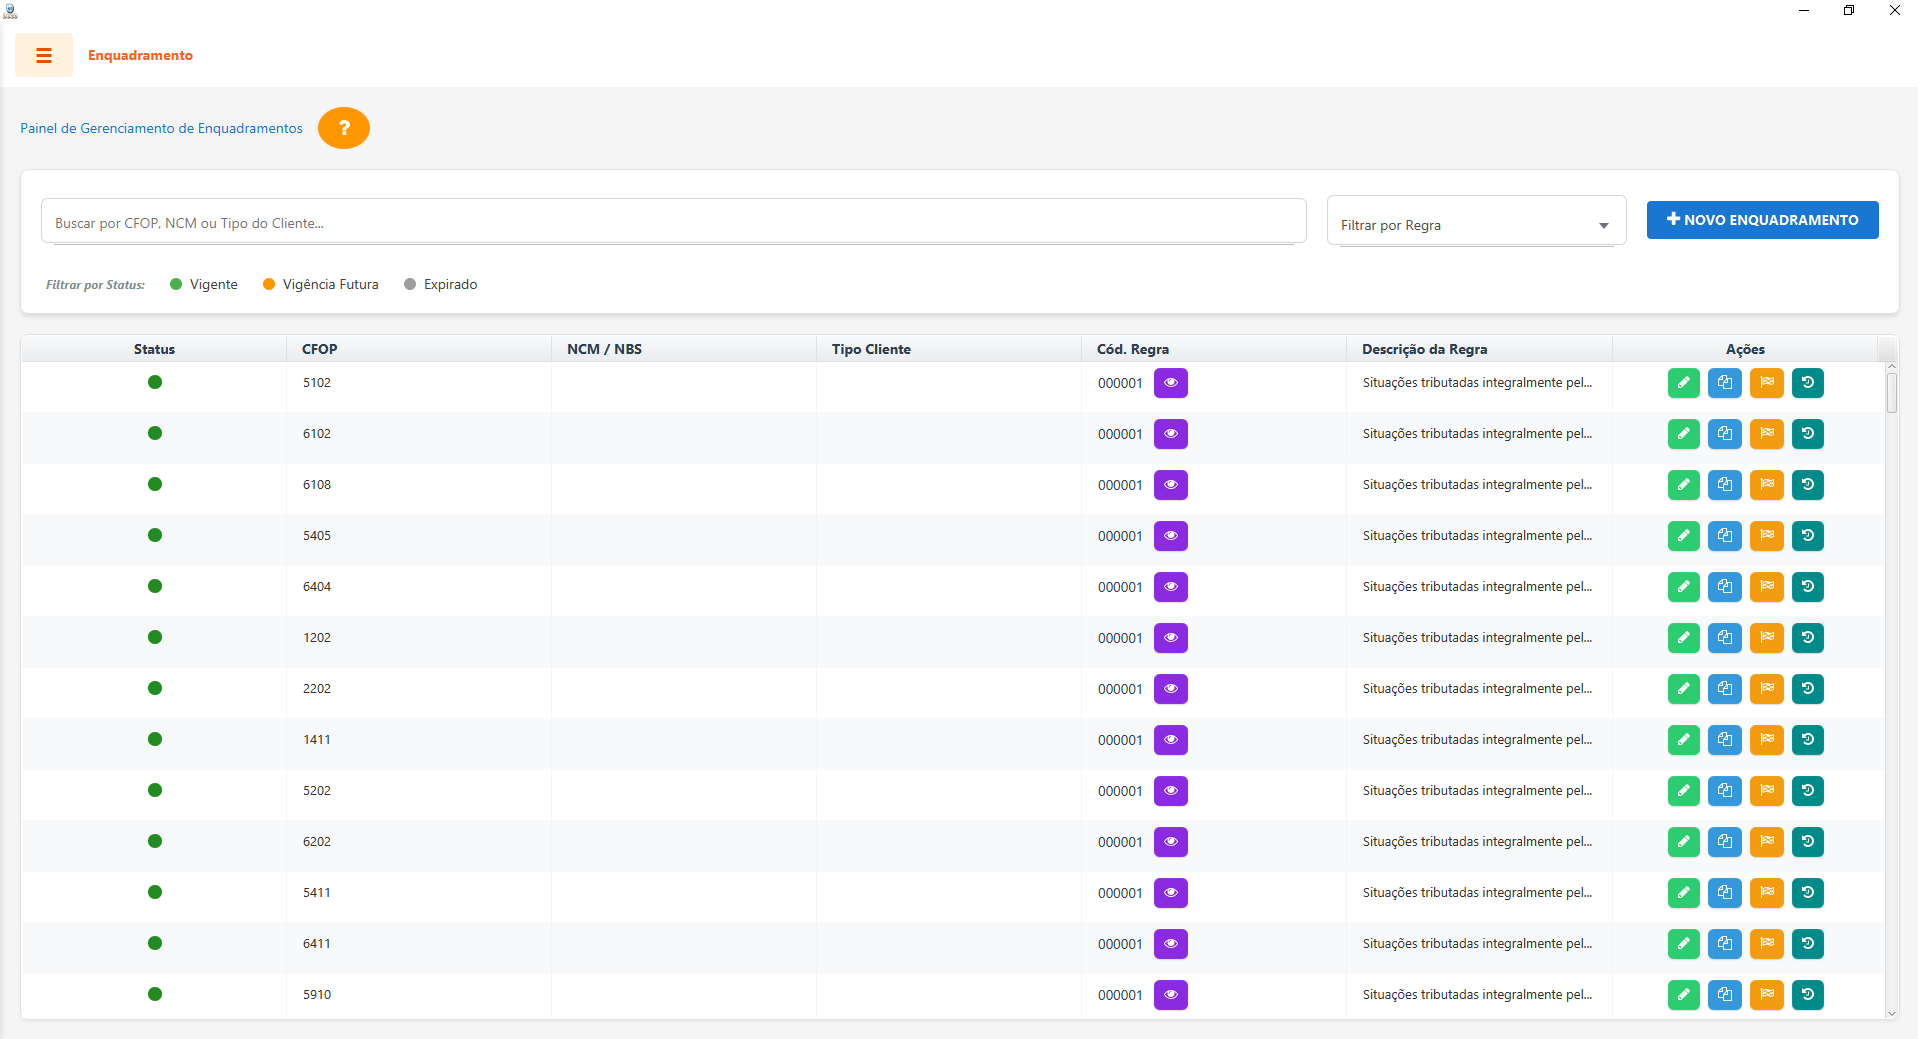View rule details eye for CFOP 5910
The image size is (1918, 1039).
[x=1171, y=995]
